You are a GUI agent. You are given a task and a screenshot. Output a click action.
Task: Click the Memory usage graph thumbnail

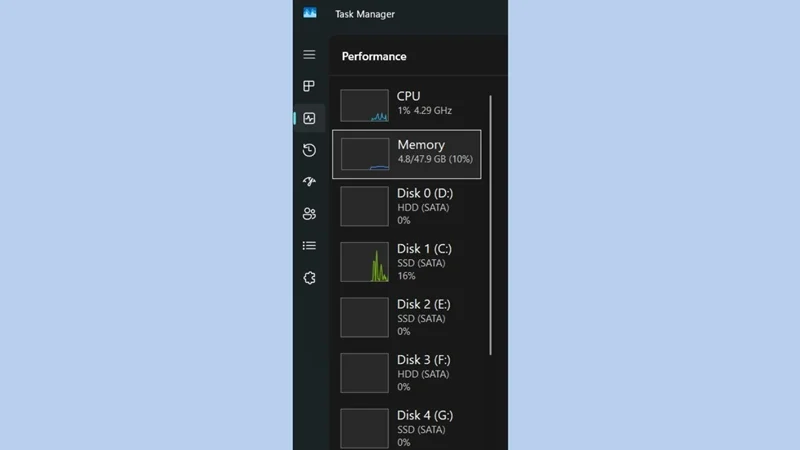tap(365, 154)
